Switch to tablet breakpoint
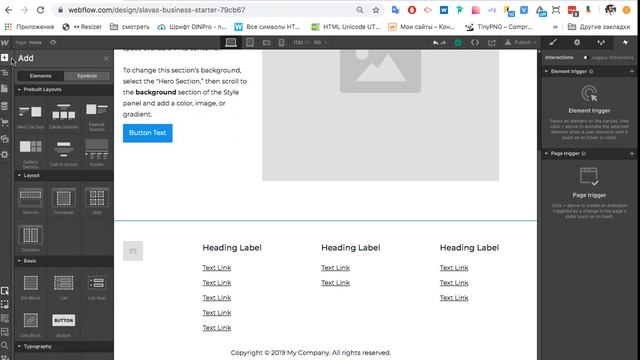Viewport: 640px width, 360px height. (250, 42)
